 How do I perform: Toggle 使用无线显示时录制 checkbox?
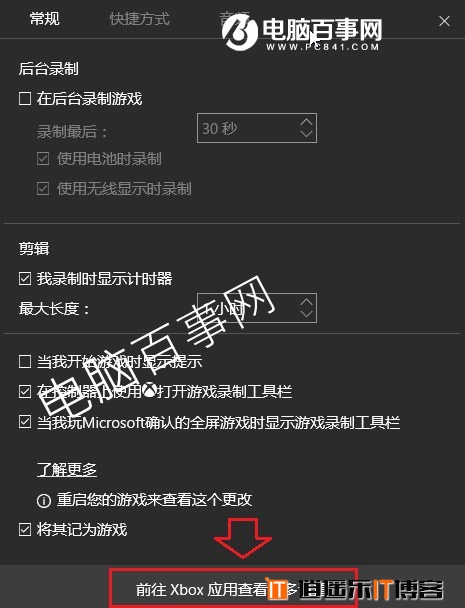(x=43, y=189)
